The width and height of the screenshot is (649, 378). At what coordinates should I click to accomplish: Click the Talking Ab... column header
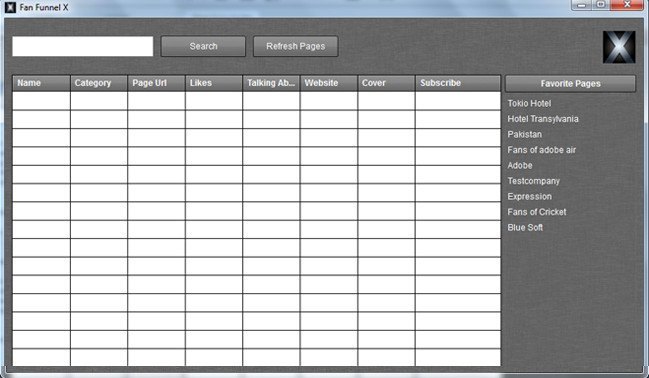[x=271, y=83]
